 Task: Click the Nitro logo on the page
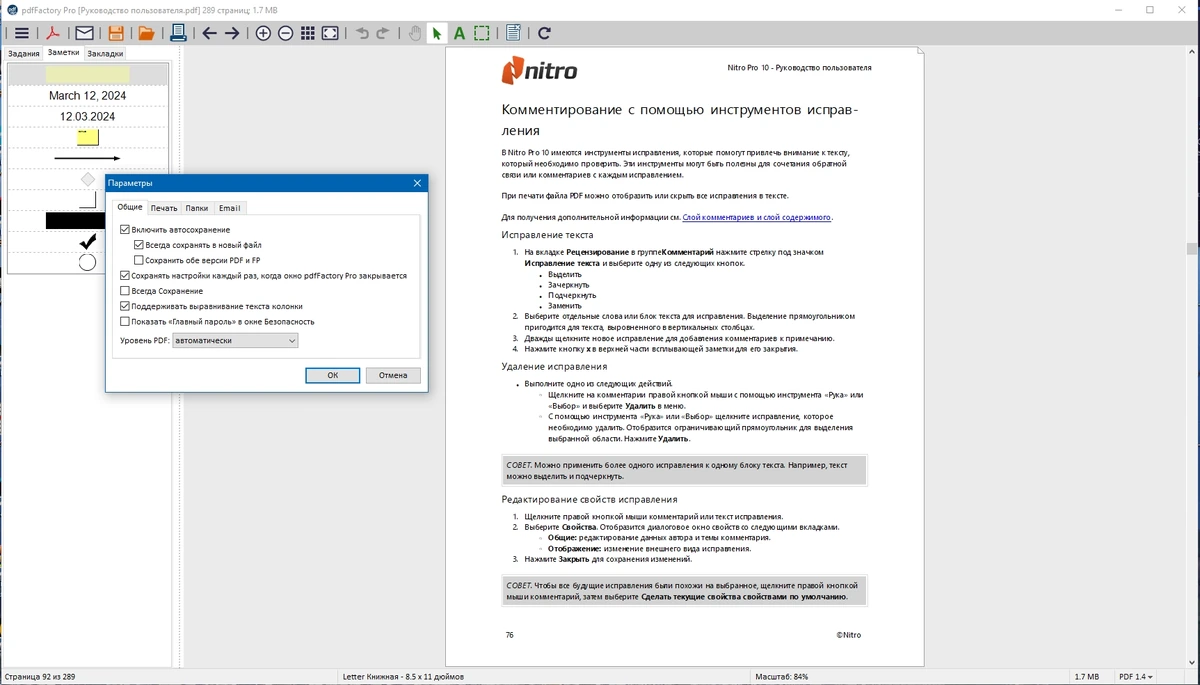tap(539, 72)
